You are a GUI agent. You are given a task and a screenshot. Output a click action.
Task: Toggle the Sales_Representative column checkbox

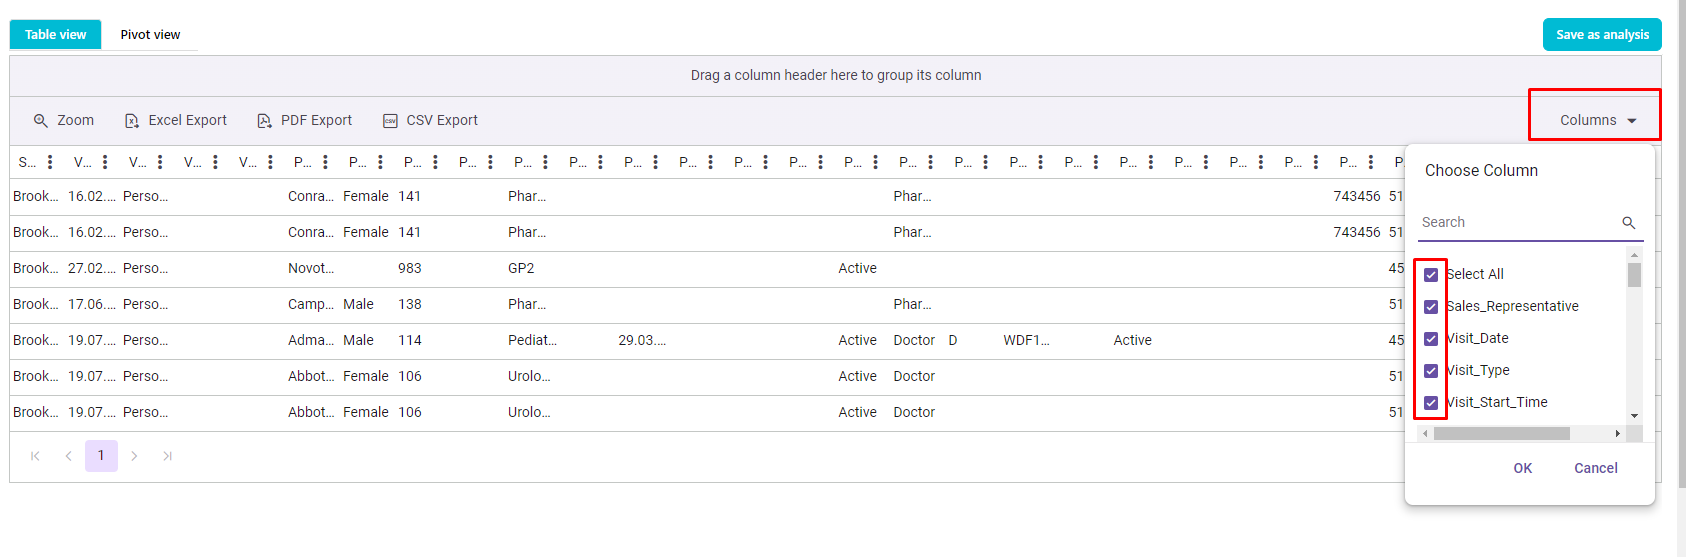coord(1431,307)
